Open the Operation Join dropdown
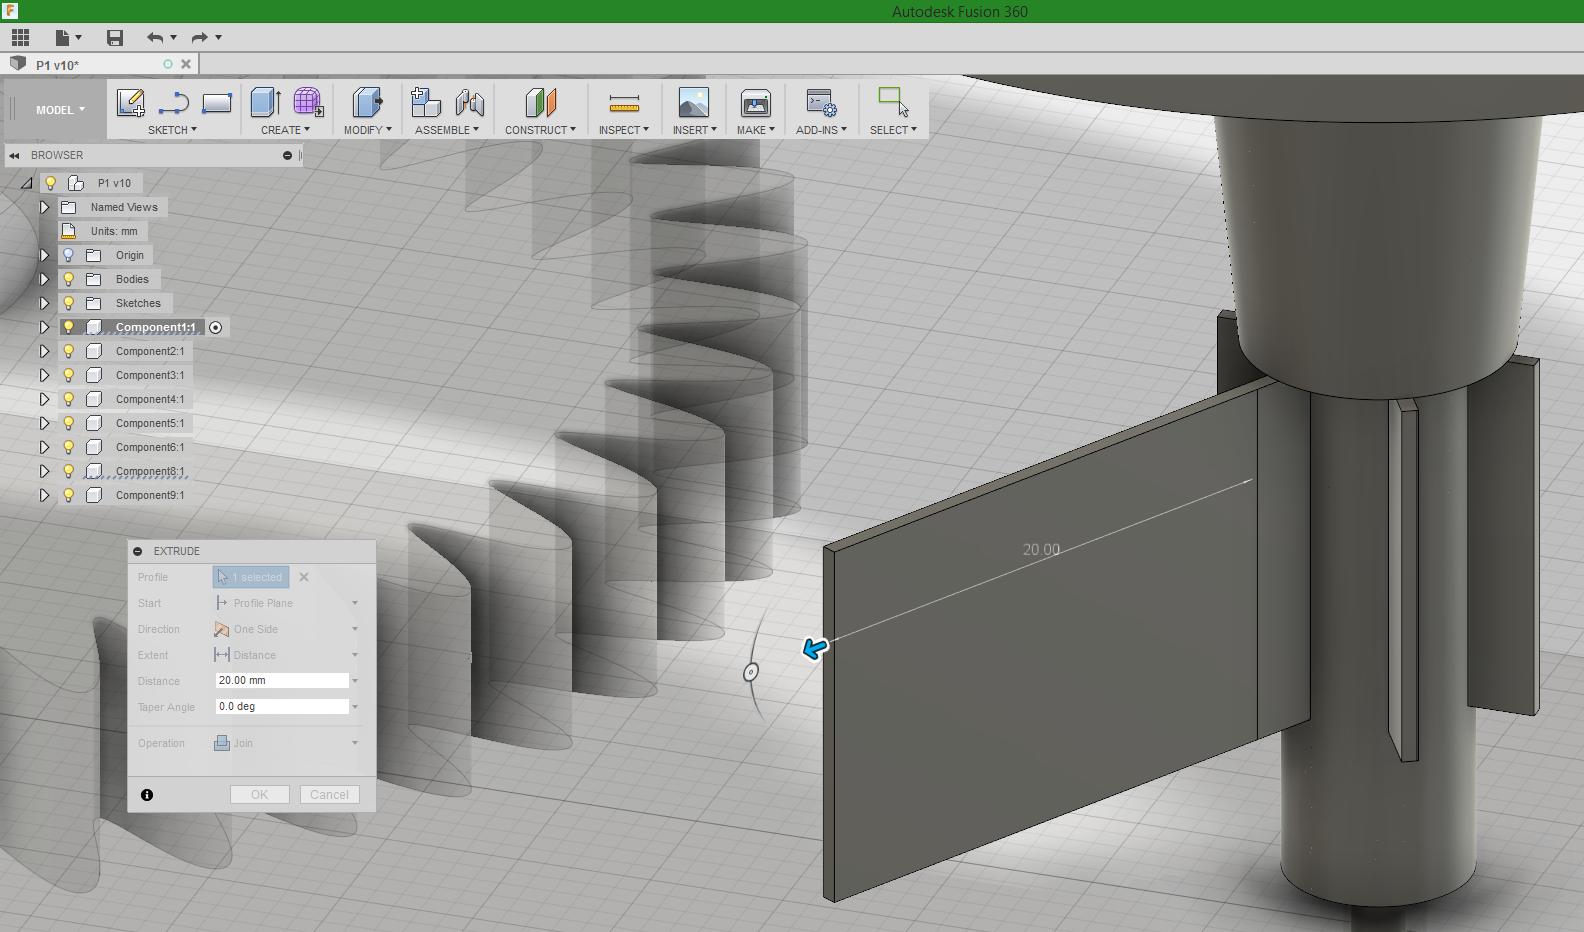The image size is (1584, 932). pyautogui.click(x=286, y=743)
